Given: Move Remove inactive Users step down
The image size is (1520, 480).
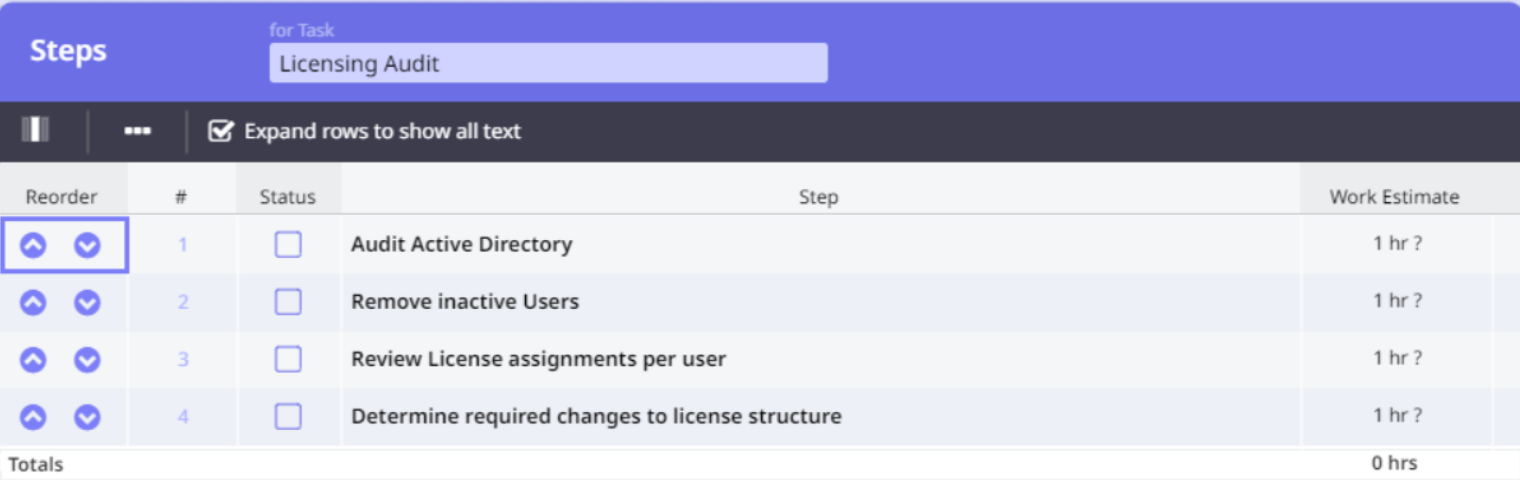Looking at the screenshot, I should click(x=88, y=302).
